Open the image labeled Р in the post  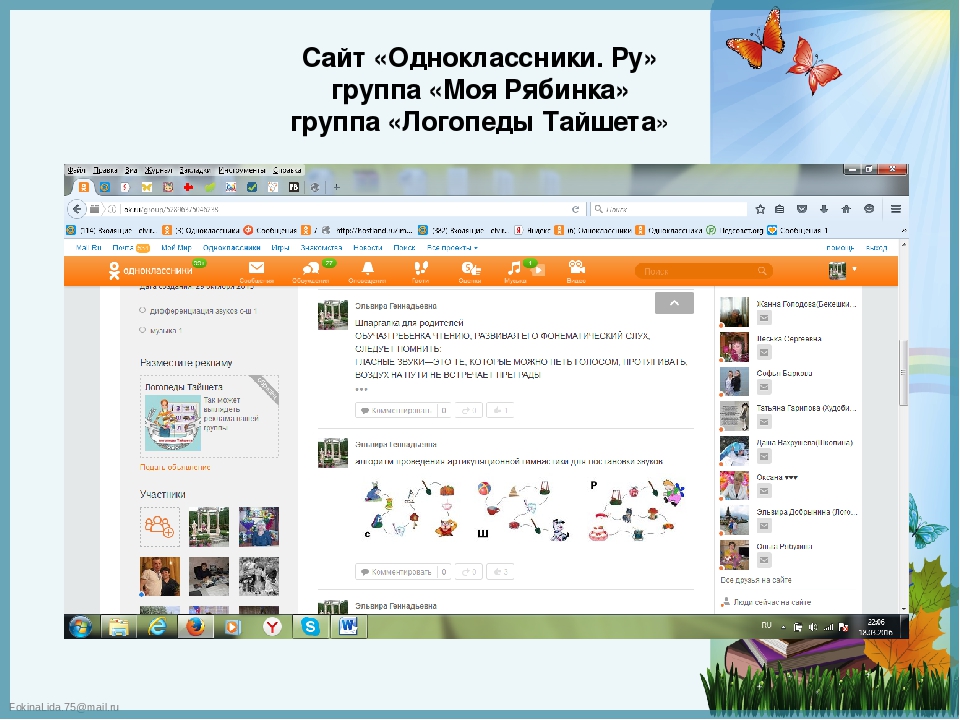637,511
